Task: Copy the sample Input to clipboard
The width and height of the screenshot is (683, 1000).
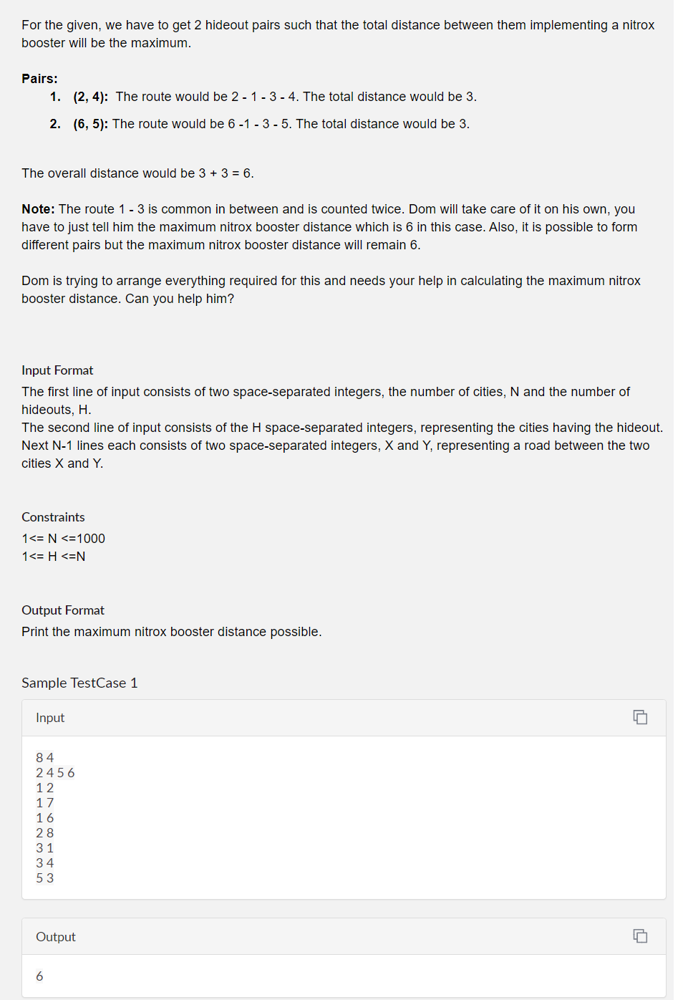Action: (640, 717)
